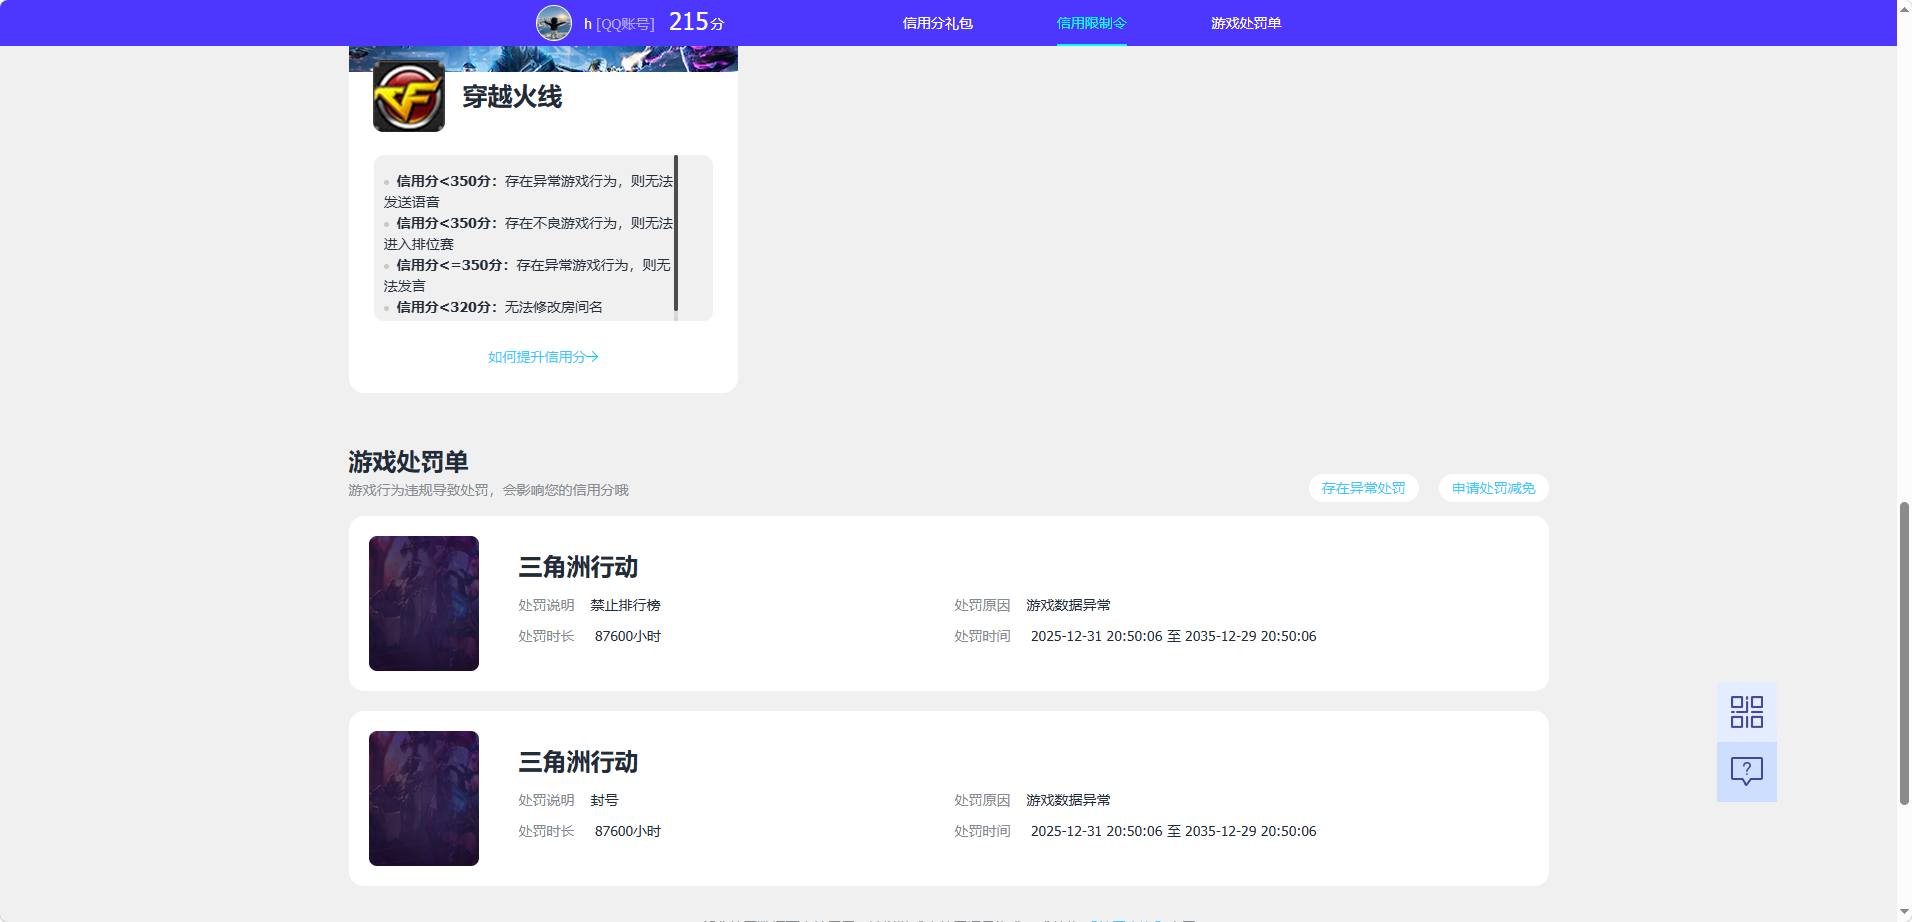Click 三角洲行动 title in 禁止排行榜 card
Image resolution: width=1912 pixels, height=922 pixels.
pyautogui.click(x=578, y=567)
